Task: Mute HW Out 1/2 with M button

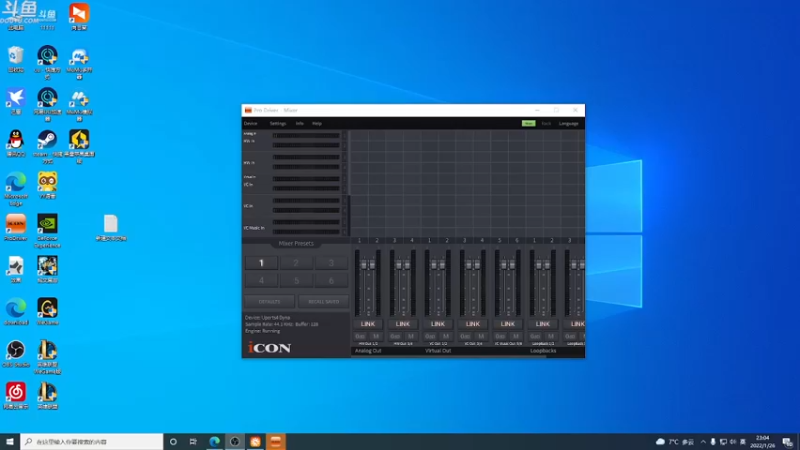Action: pyautogui.click(x=376, y=336)
